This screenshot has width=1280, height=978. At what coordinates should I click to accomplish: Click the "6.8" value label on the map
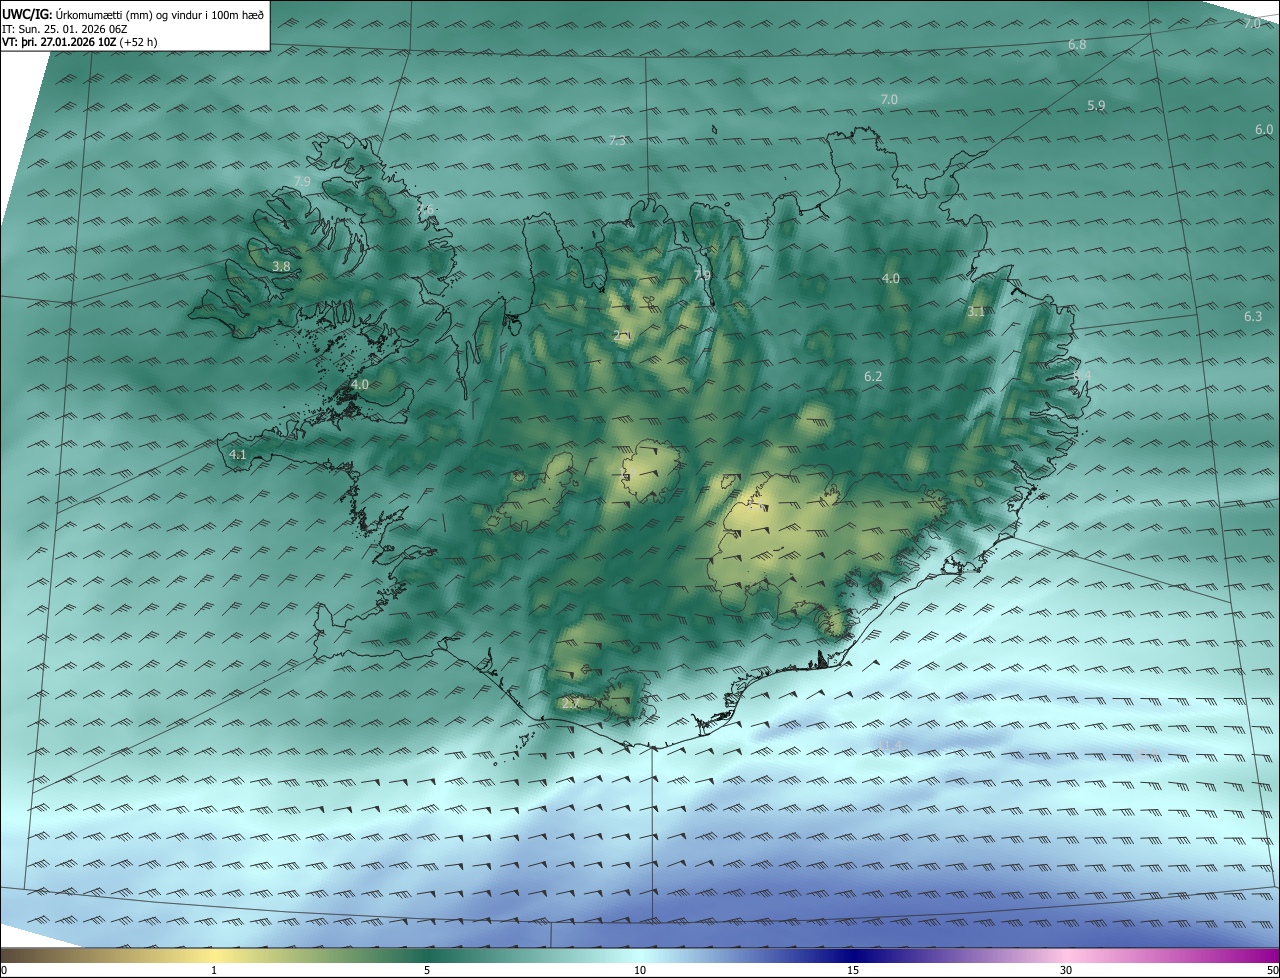1077,45
